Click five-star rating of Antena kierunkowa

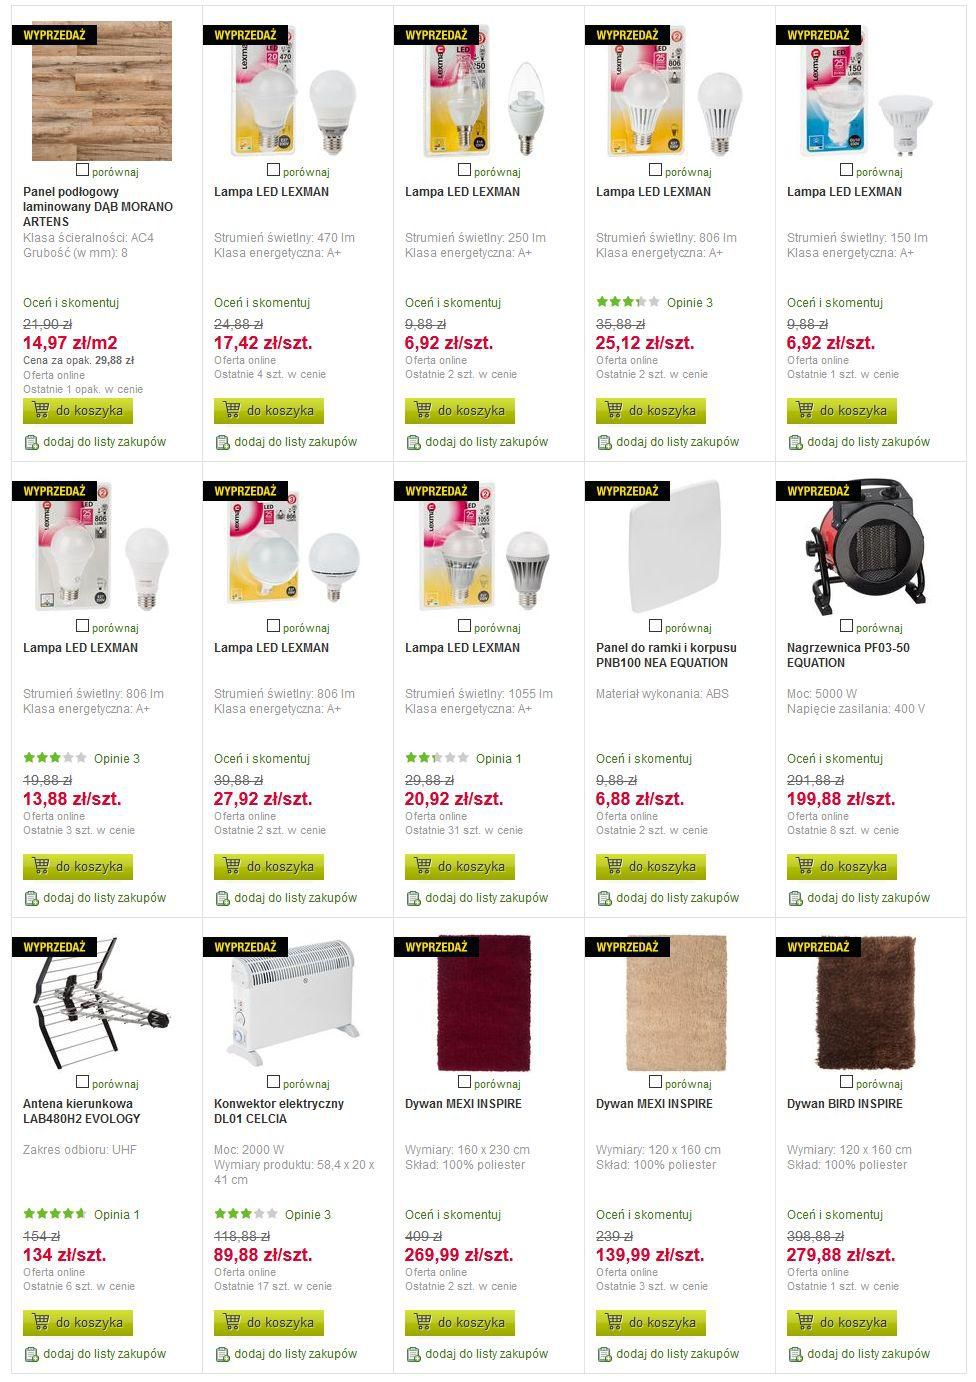point(54,1214)
